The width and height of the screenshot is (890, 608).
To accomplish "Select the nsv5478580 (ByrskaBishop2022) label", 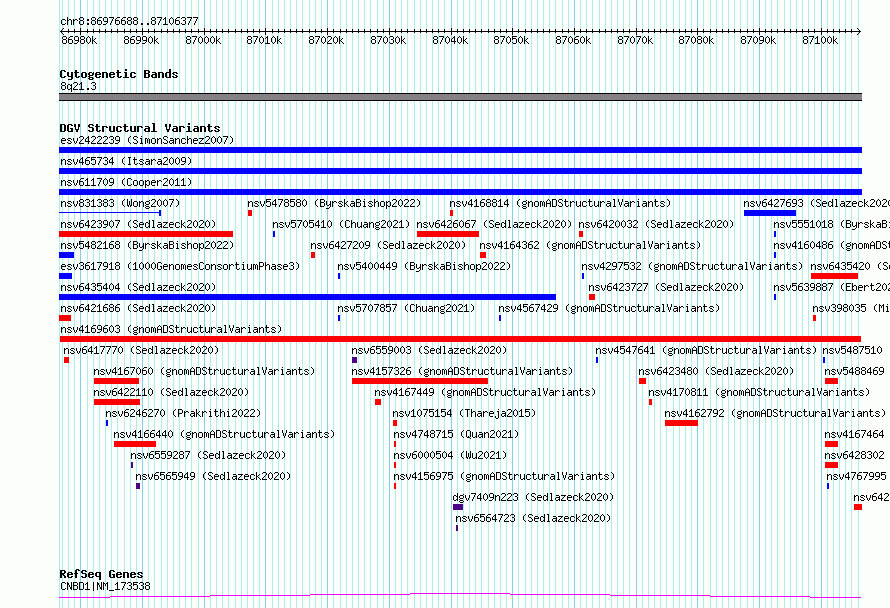I will coord(334,203).
